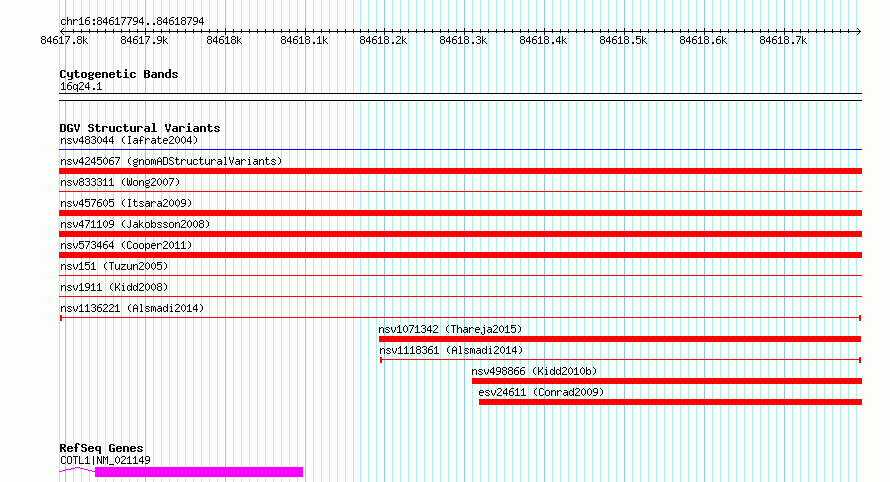The height and width of the screenshot is (482, 890).
Task: Click the 84618.7k ruler tick label
Action: coord(783,40)
